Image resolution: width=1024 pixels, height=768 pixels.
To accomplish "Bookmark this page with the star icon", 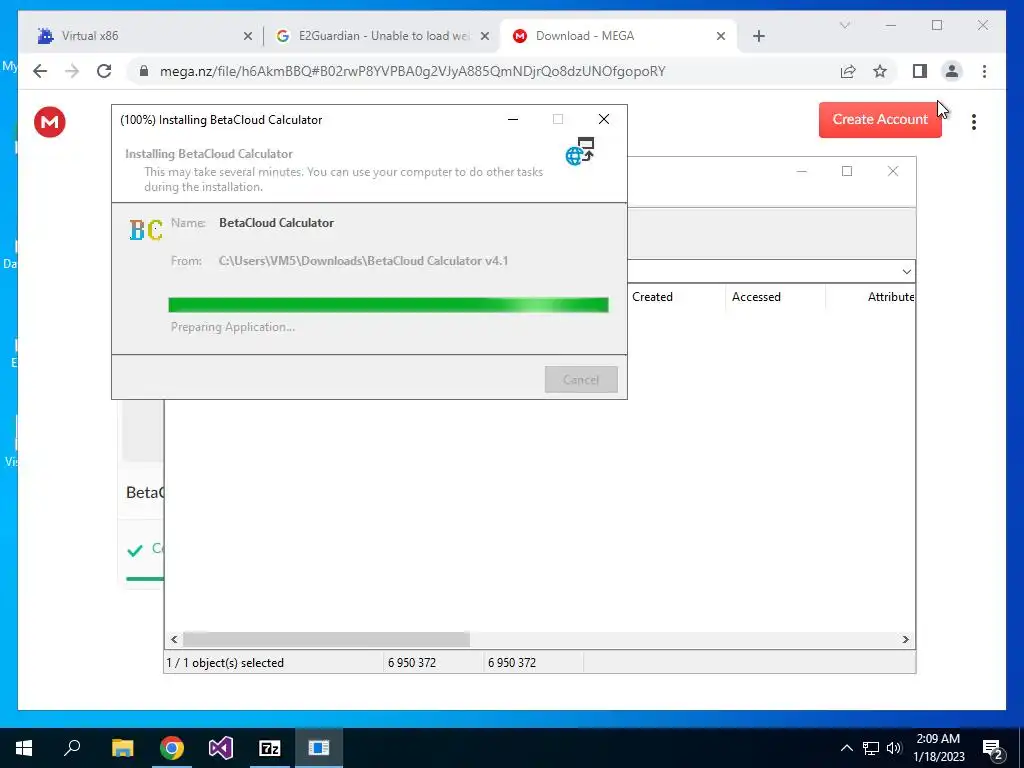I will click(x=880, y=71).
